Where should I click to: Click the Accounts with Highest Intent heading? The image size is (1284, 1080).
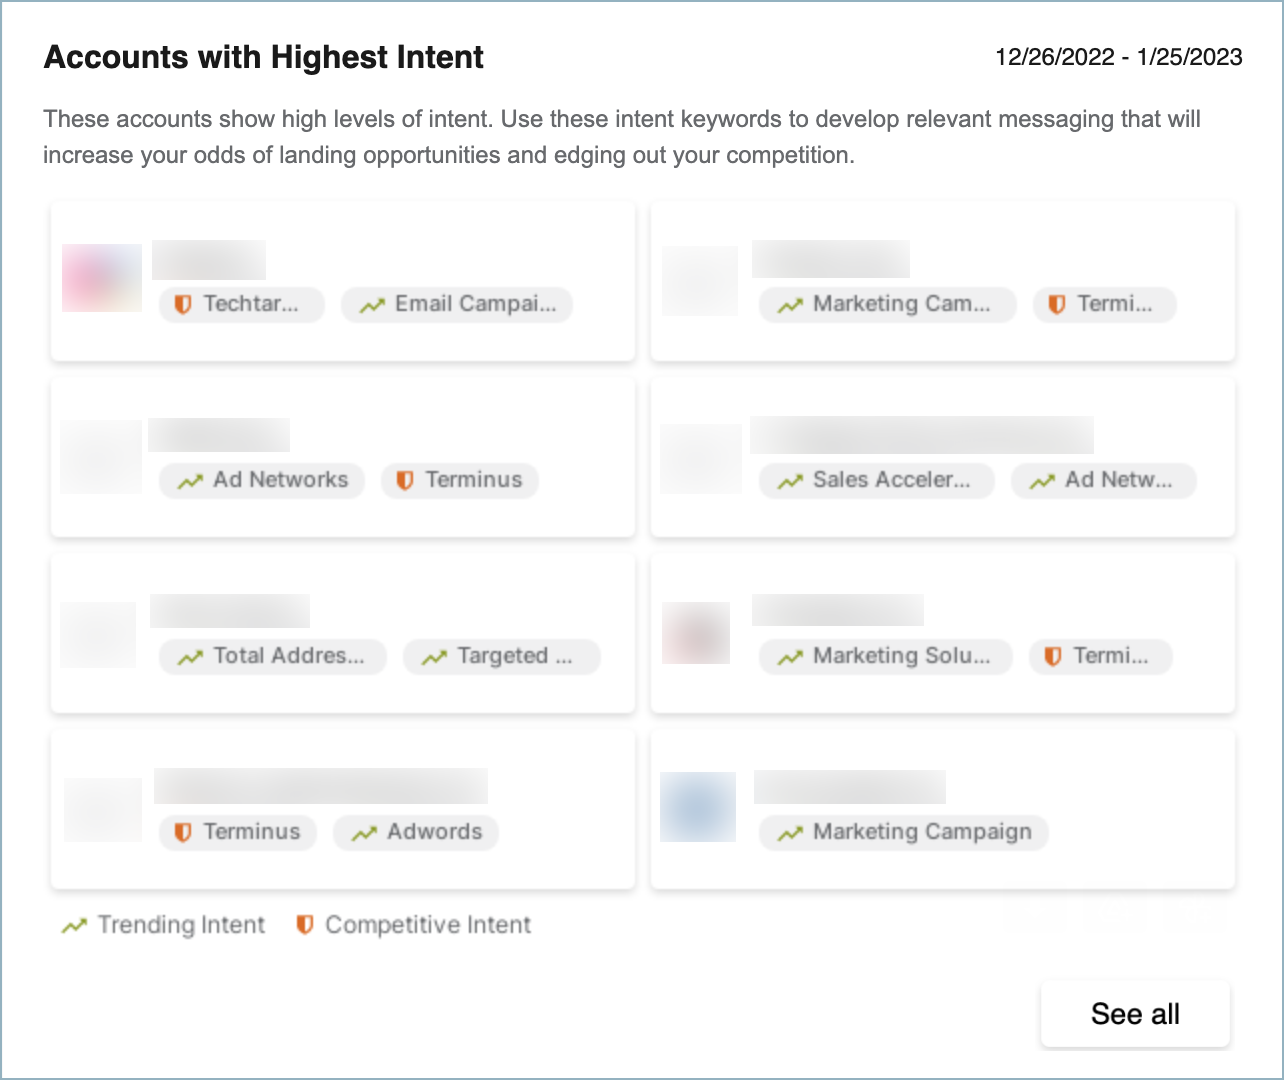click(x=262, y=57)
